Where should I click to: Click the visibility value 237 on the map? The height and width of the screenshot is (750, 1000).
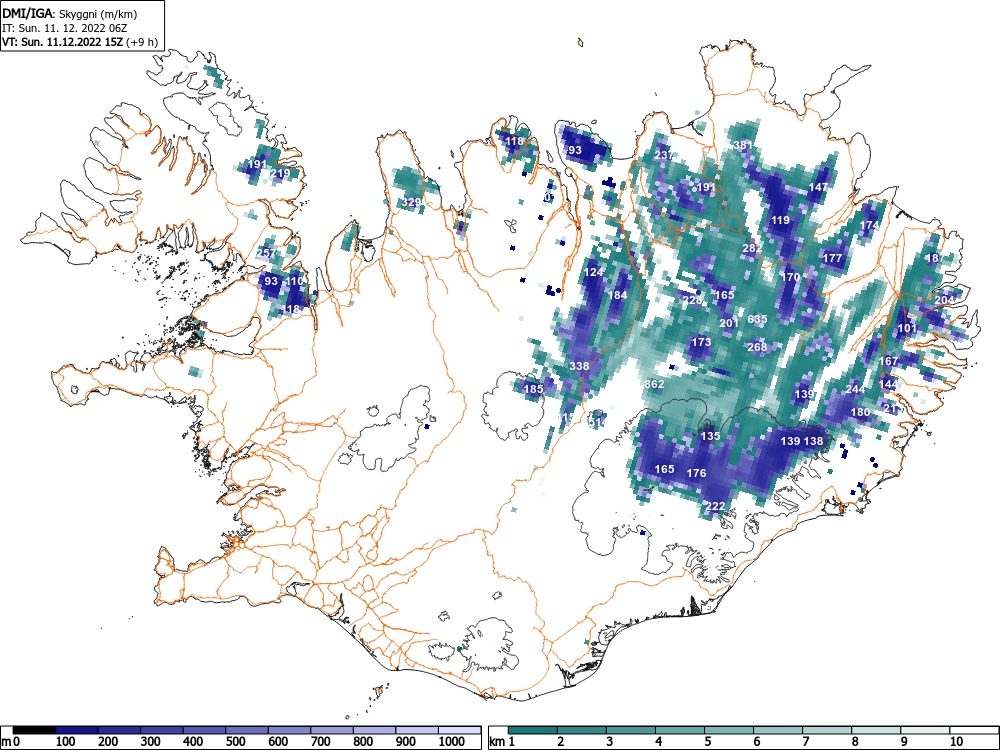pos(663,155)
